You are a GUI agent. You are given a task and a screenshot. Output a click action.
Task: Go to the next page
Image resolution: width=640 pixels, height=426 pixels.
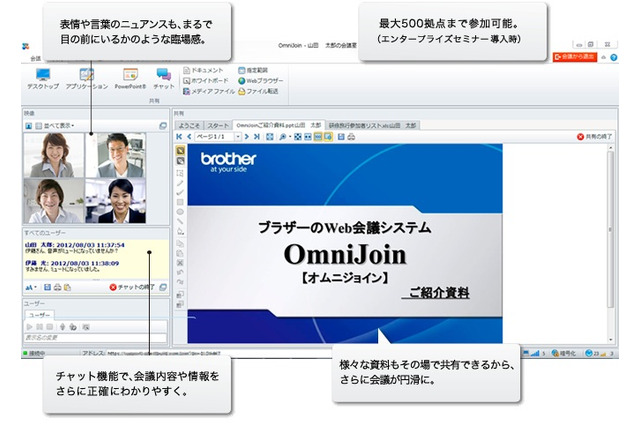tap(247, 137)
